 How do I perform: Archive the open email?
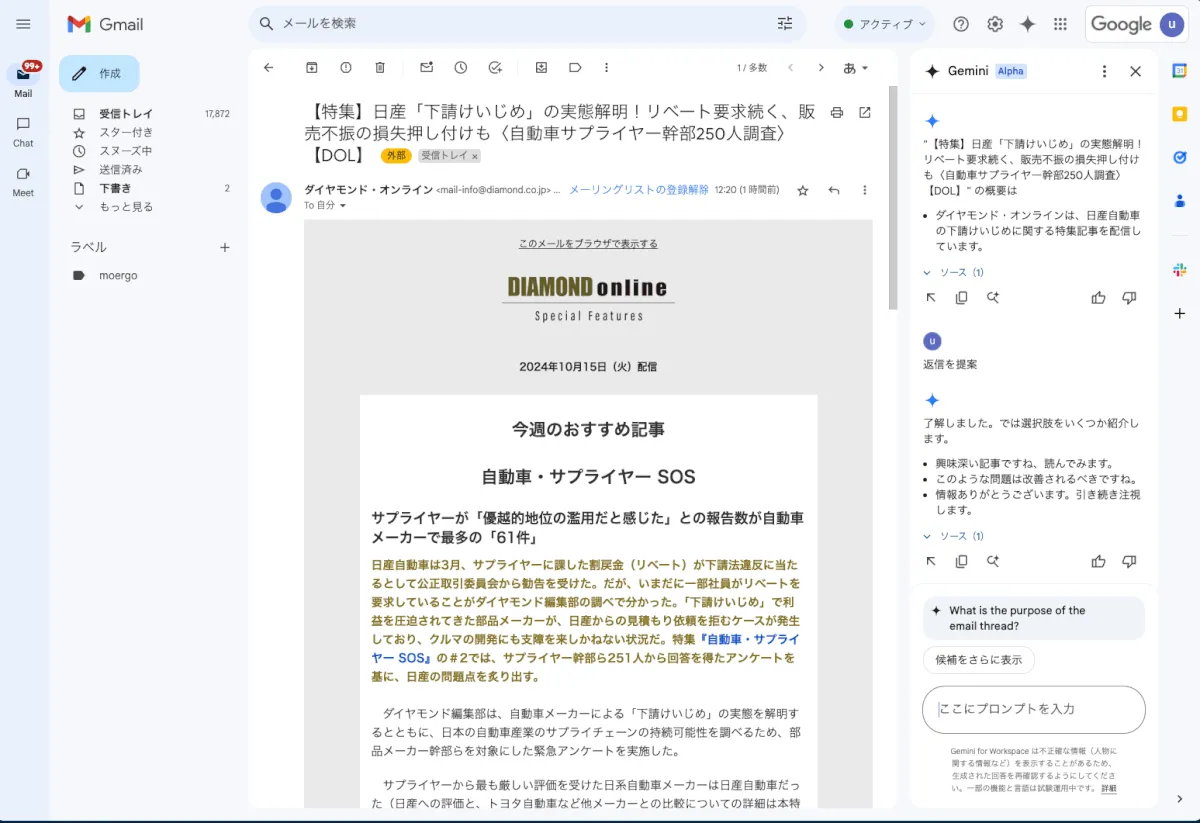point(312,67)
